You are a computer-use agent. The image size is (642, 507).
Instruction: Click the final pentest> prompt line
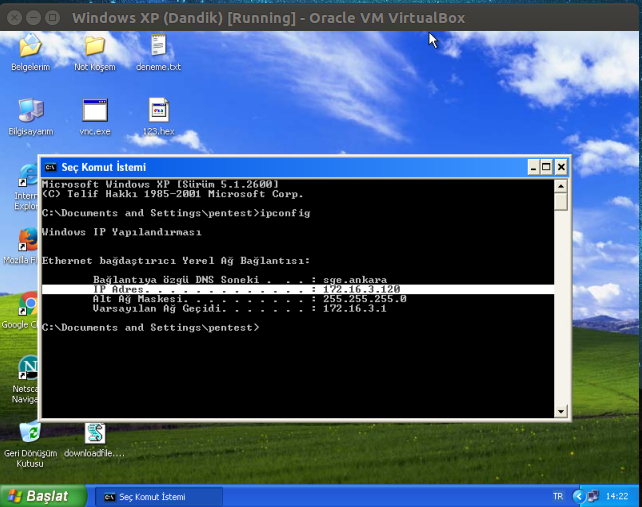151,328
